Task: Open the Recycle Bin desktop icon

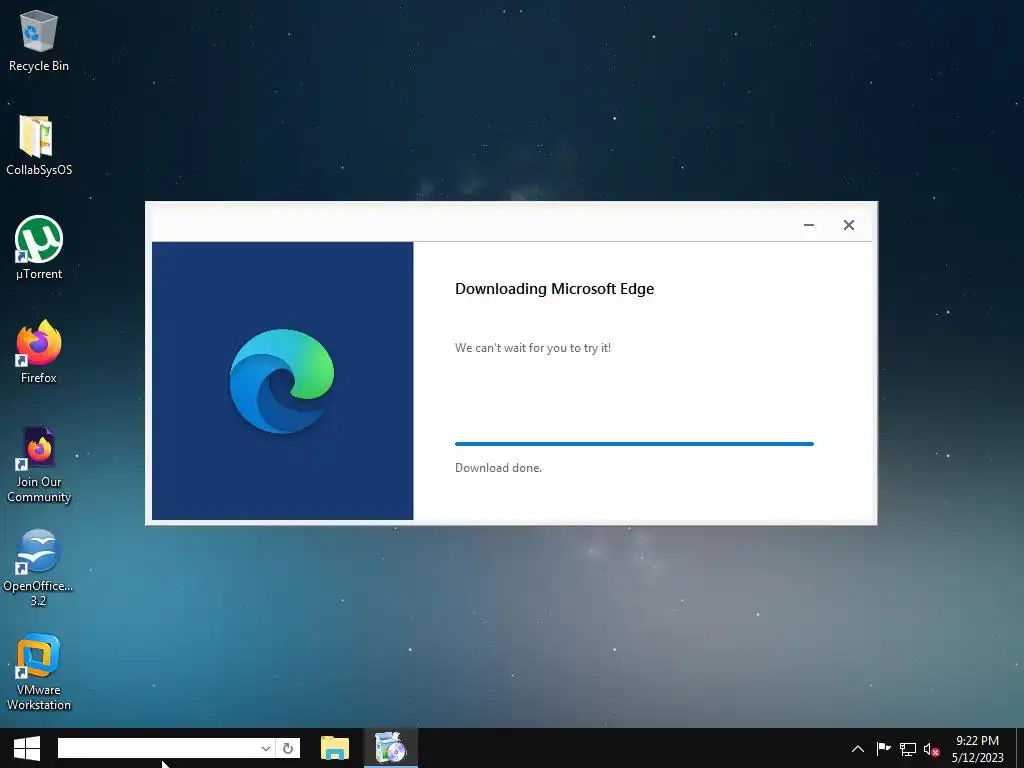Action: pos(39,40)
